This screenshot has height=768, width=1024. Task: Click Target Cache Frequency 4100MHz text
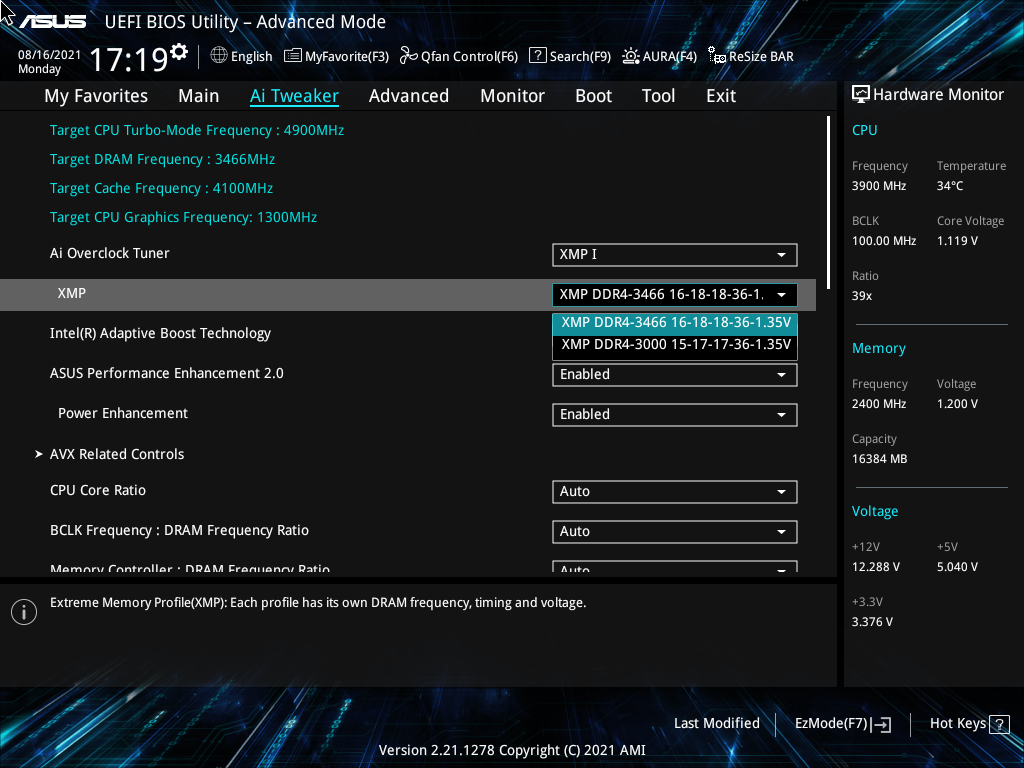click(x=161, y=188)
